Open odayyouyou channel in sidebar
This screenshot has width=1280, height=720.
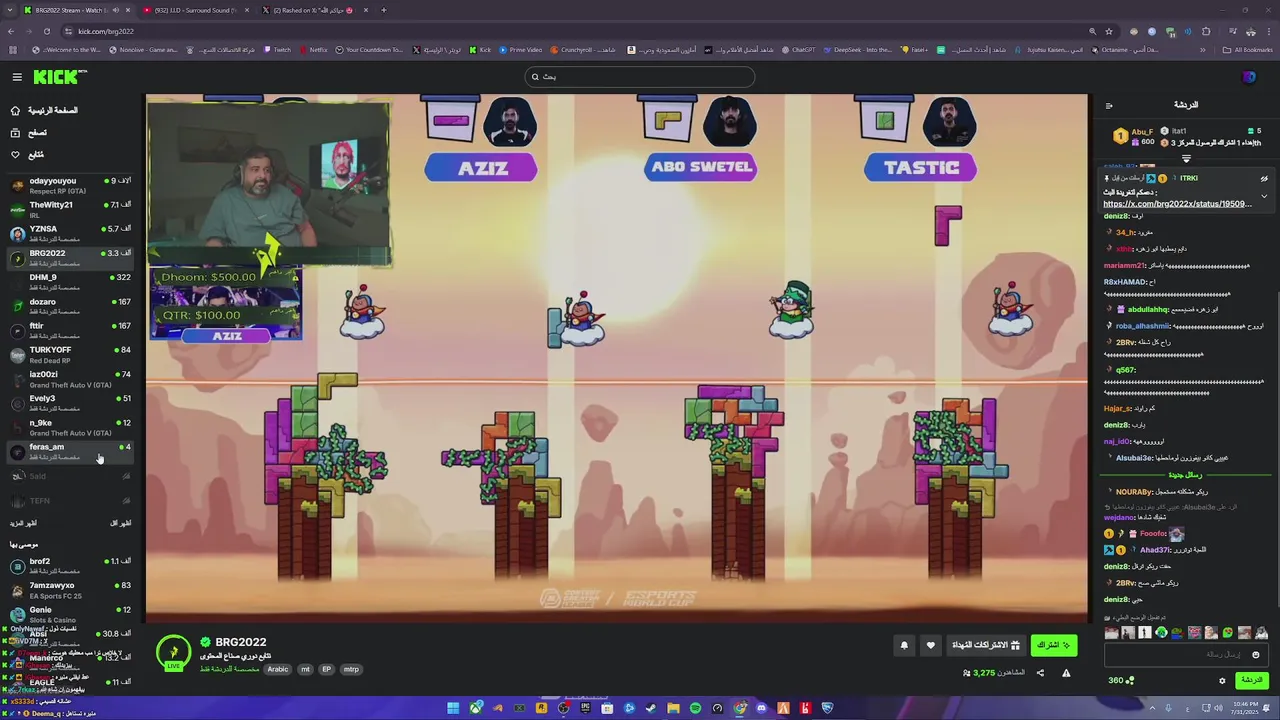tap(70, 185)
